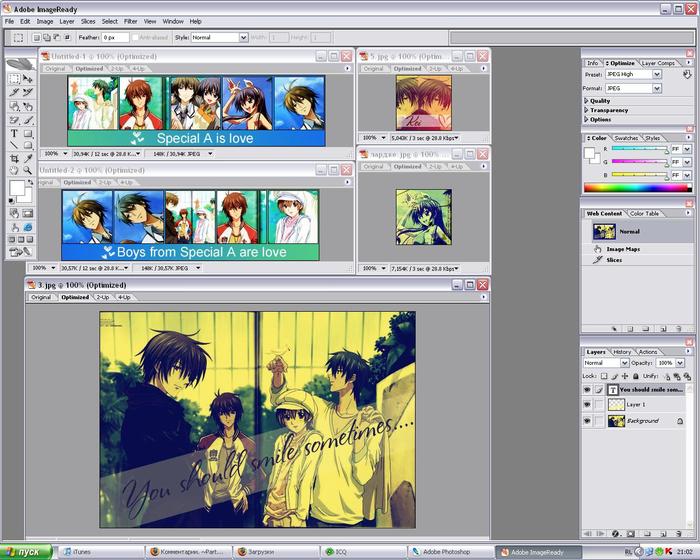Open the Layer menu
Screen dimensions: 700x560
[x=67, y=21]
